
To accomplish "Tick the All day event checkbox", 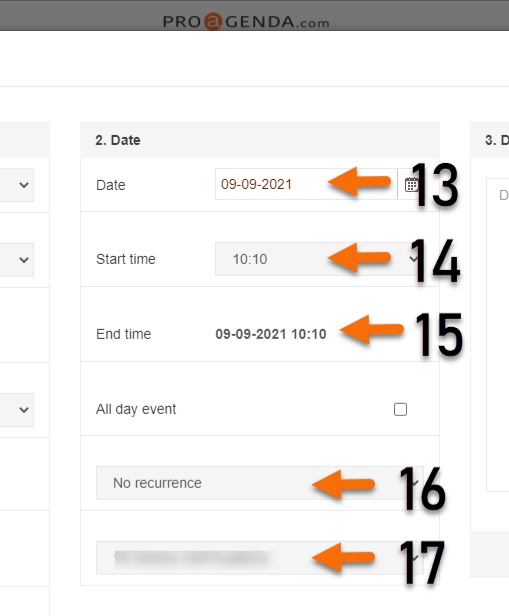I will [400, 409].
